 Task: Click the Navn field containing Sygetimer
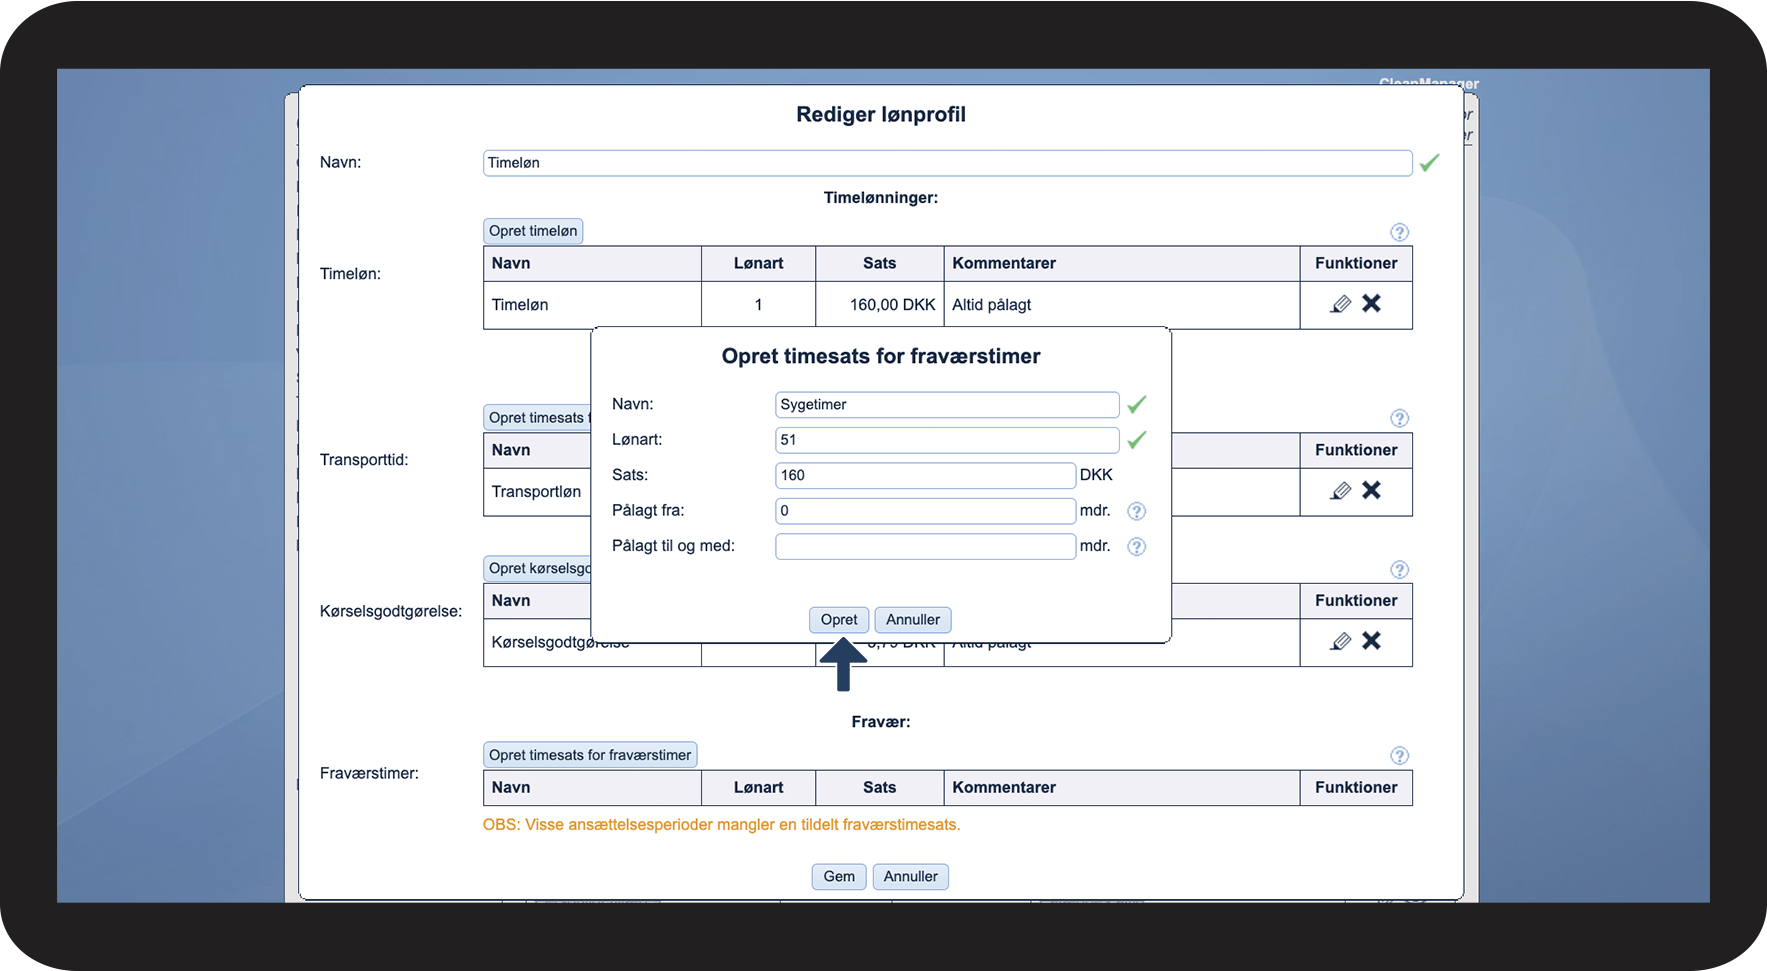tap(946, 405)
